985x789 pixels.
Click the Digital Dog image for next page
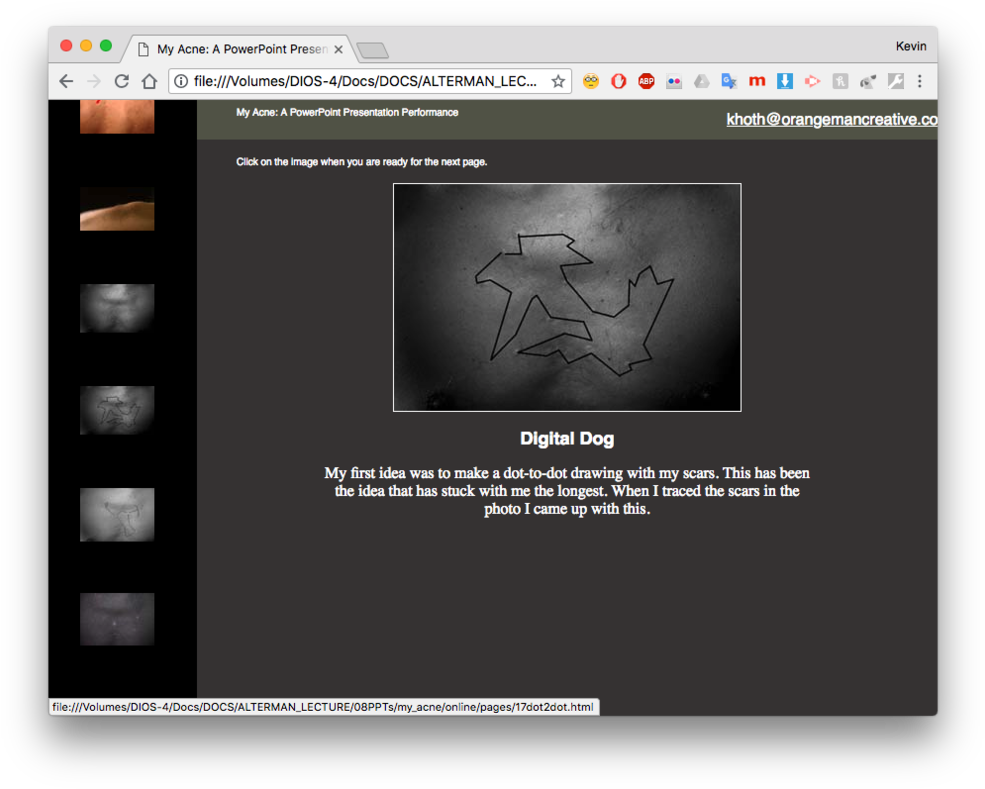click(567, 297)
